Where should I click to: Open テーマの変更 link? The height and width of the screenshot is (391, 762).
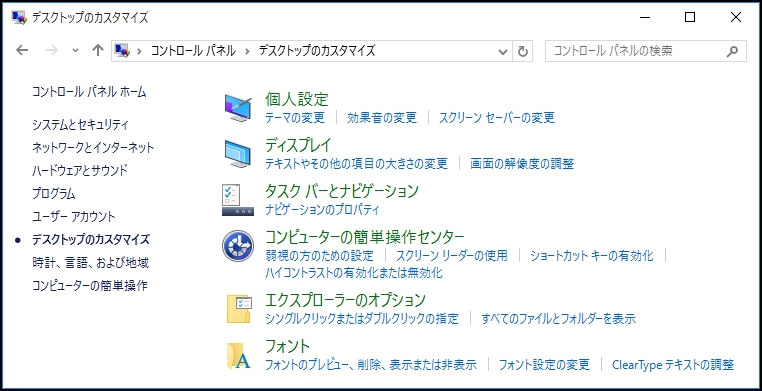[294, 118]
